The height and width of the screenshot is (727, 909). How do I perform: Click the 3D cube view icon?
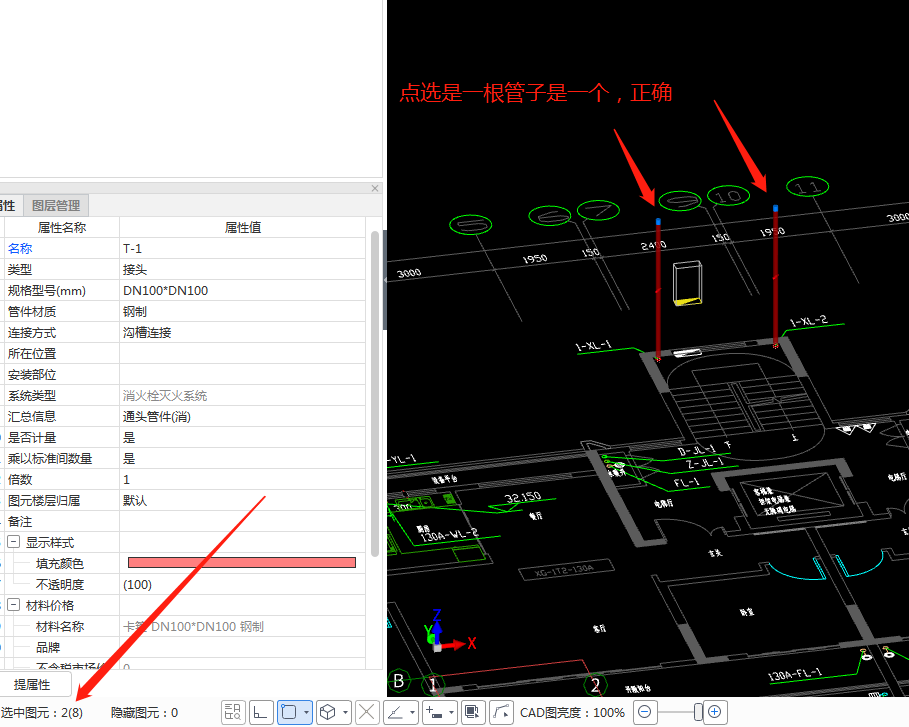[328, 712]
